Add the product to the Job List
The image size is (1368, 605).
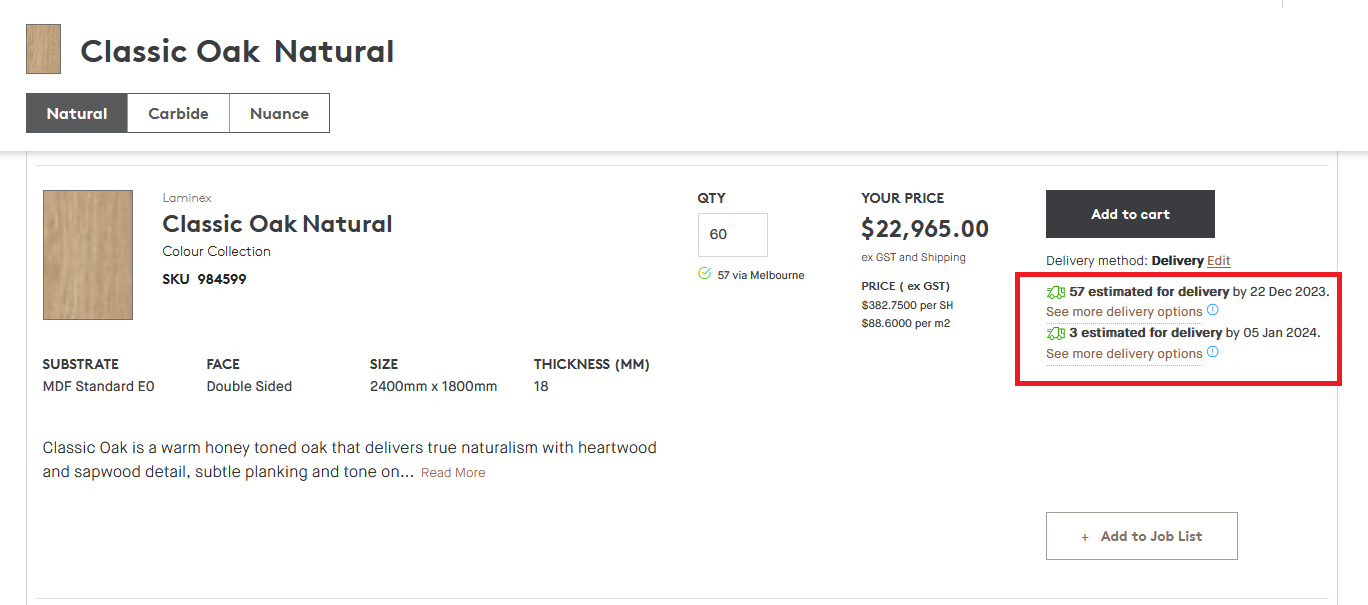tap(1141, 536)
